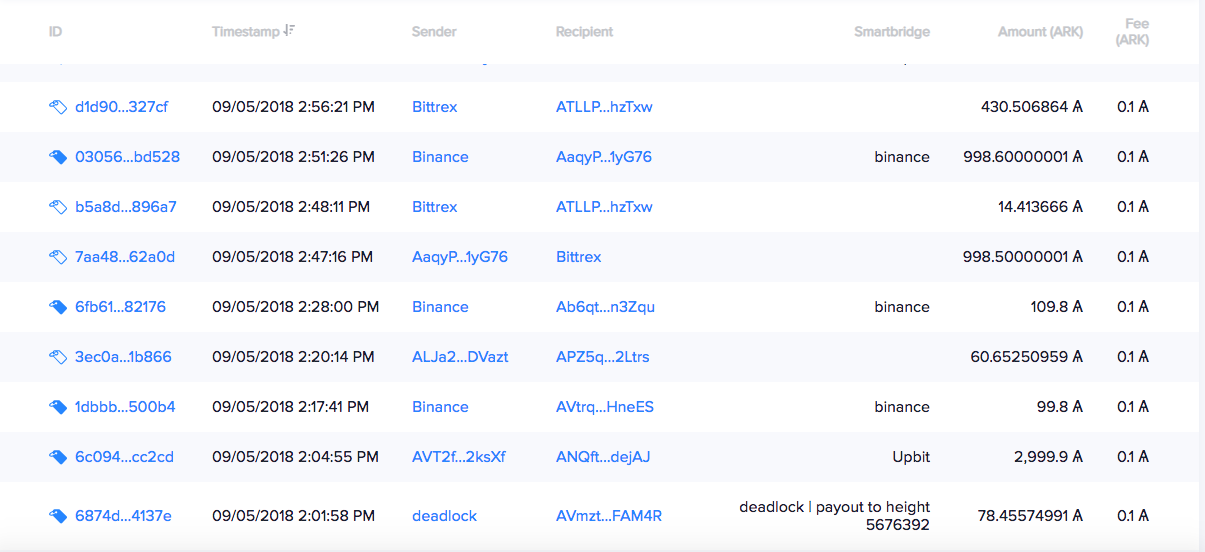Open transaction 6874d...4137e
Image resolution: width=1205 pixels, height=552 pixels.
[123, 516]
